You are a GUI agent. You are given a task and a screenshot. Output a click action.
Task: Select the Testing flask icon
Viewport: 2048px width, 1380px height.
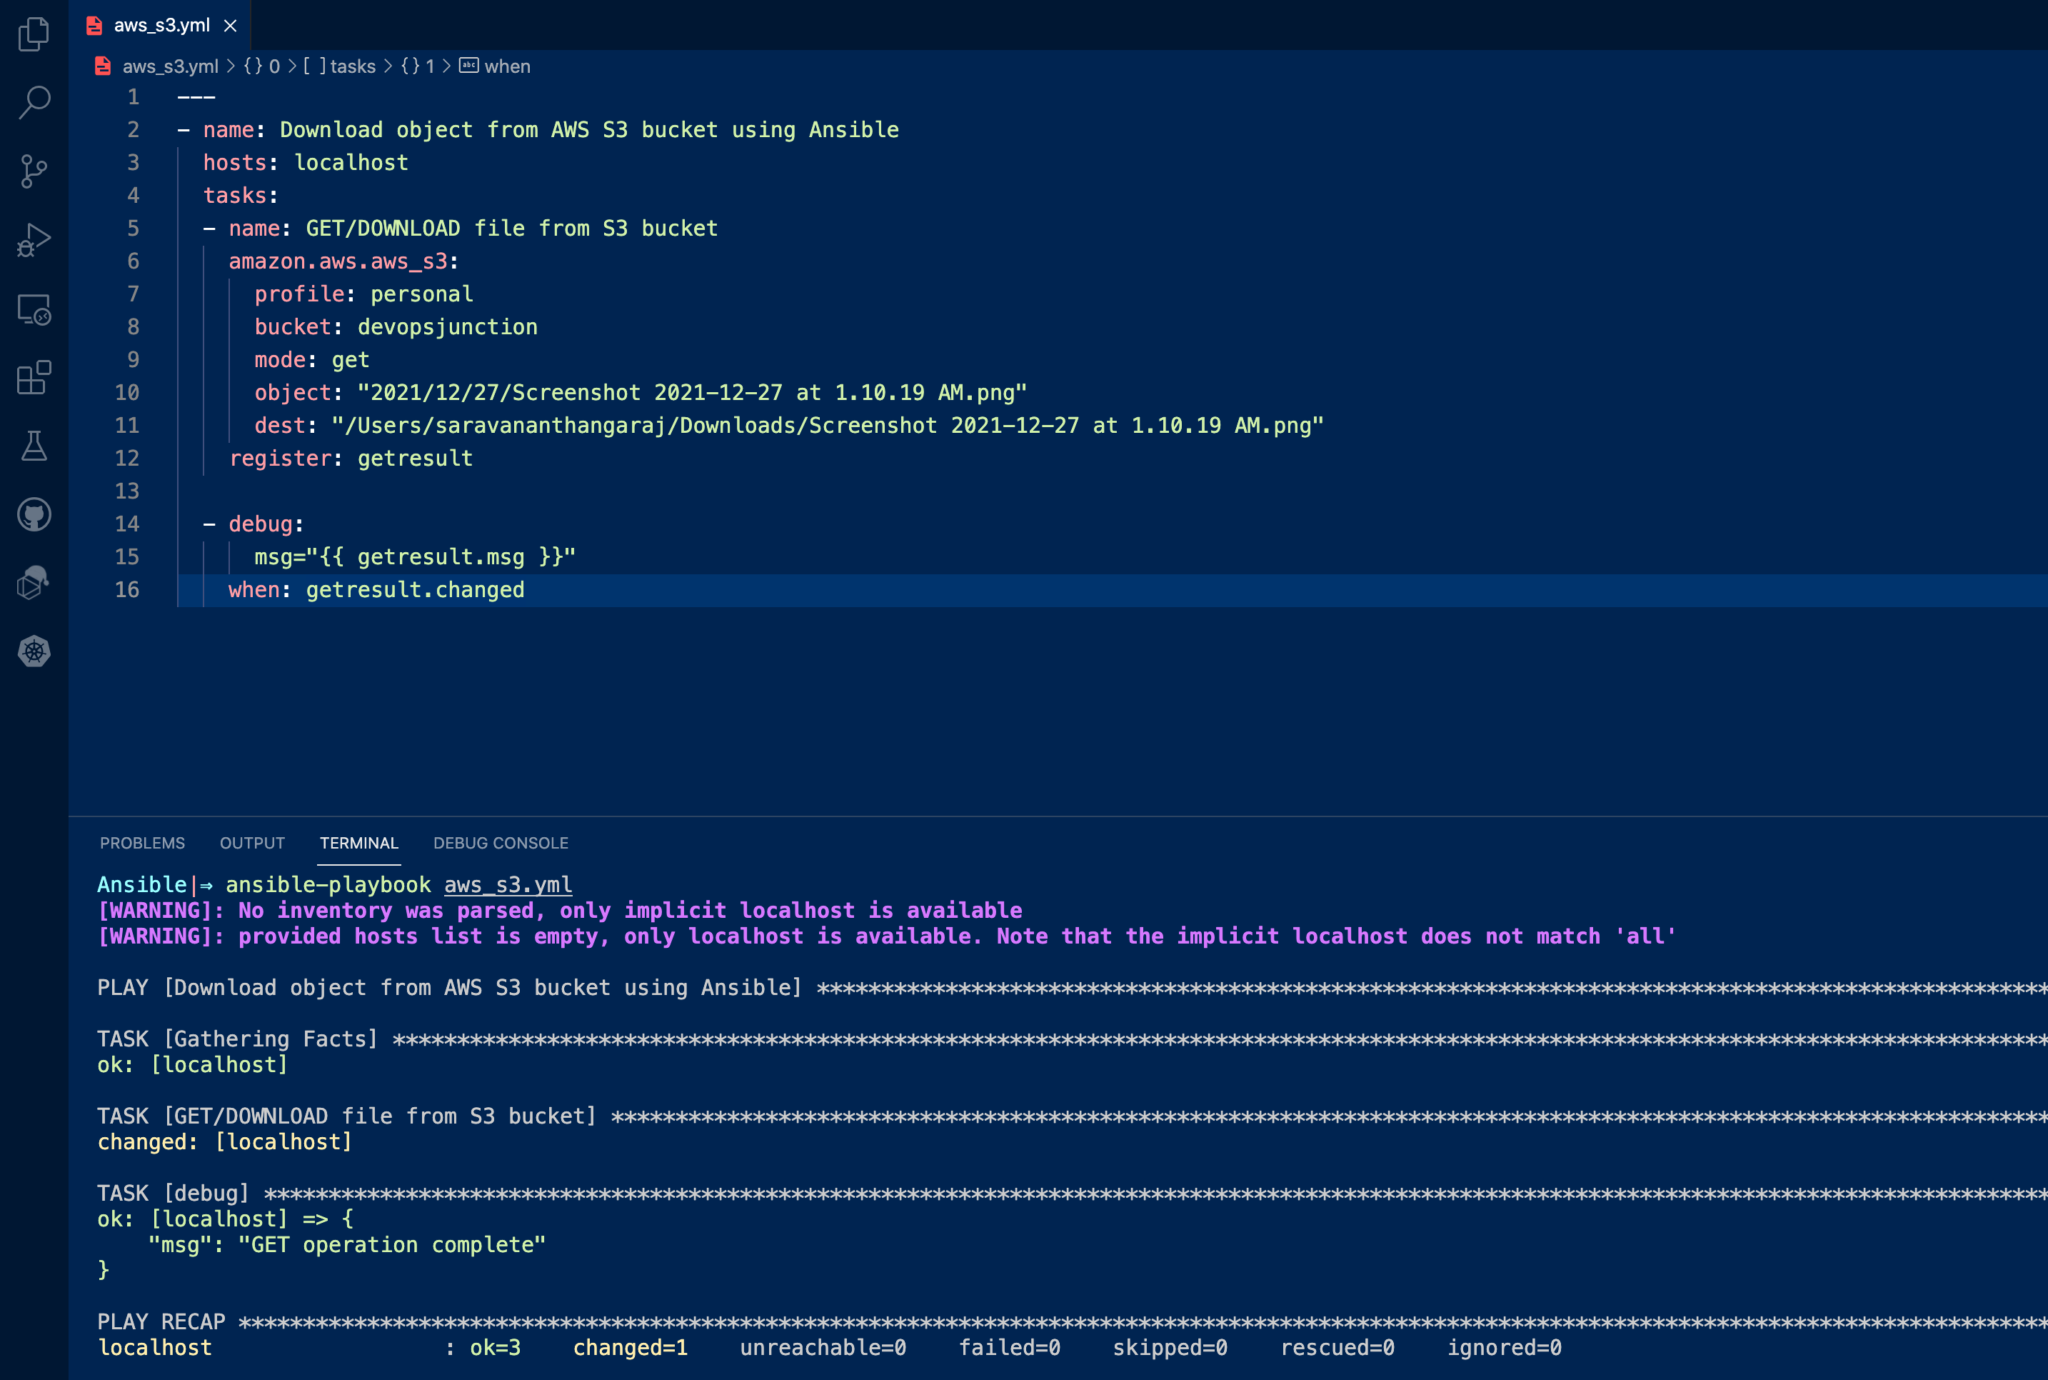pos(34,446)
